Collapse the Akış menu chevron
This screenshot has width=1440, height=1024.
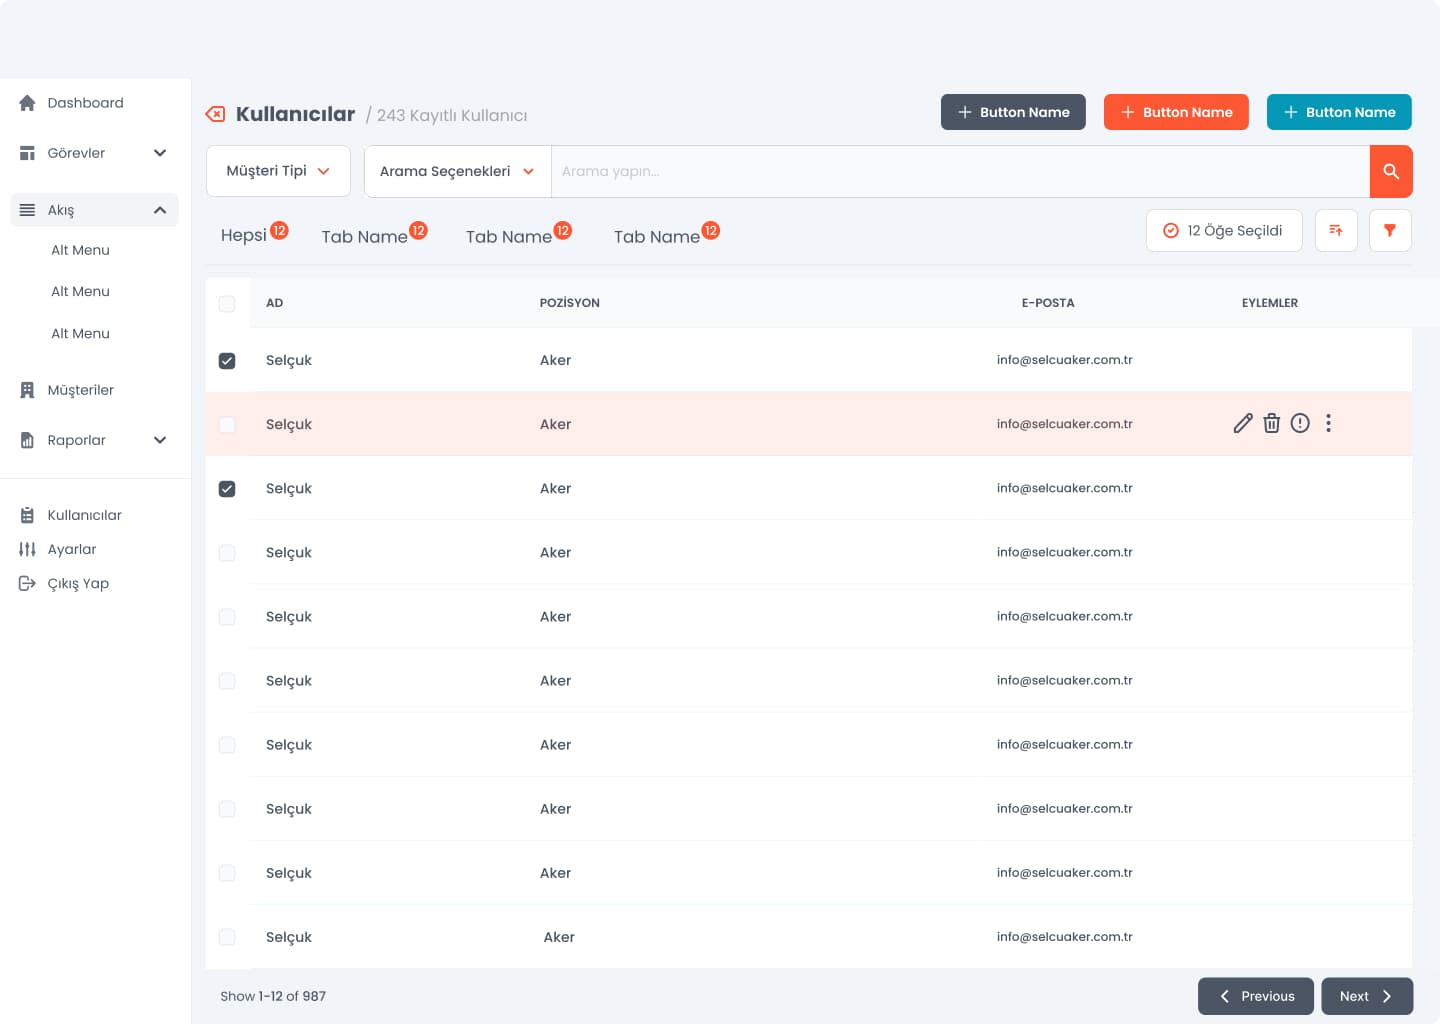click(160, 210)
